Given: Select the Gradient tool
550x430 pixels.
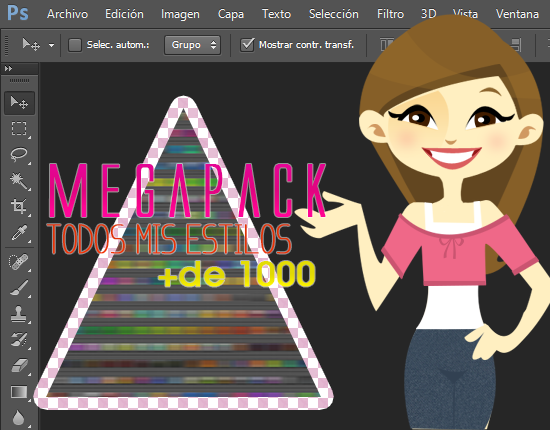Looking at the screenshot, I should coord(19,392).
